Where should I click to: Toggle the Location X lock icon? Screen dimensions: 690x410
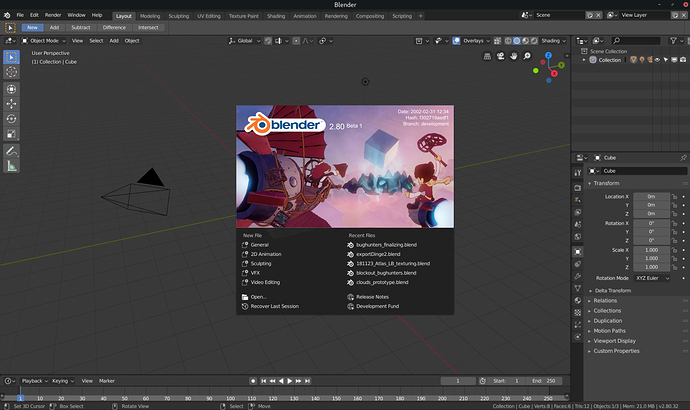[x=674, y=197]
